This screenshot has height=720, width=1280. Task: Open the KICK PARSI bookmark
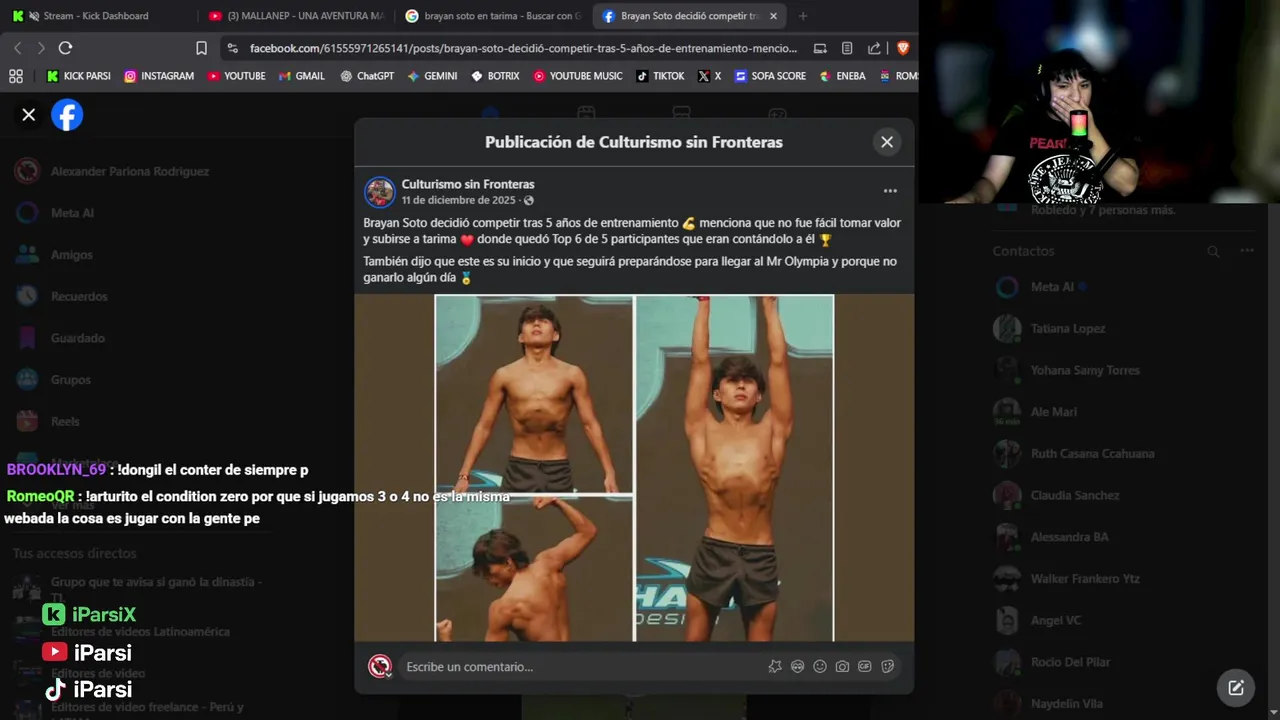[78, 76]
